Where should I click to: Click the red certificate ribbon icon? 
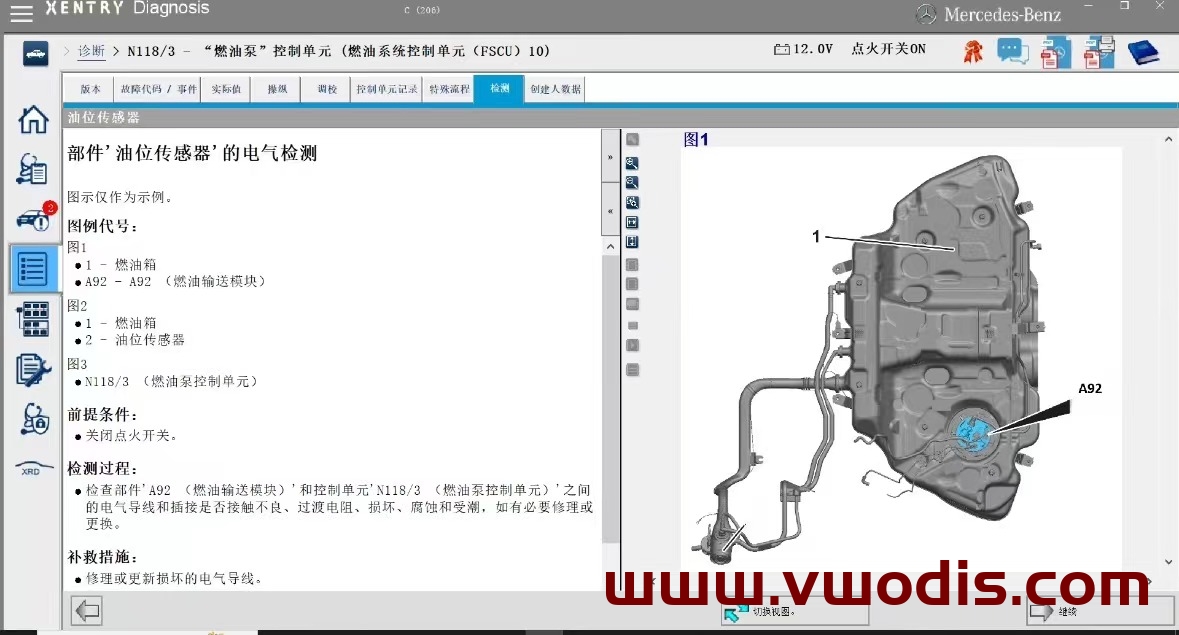click(972, 51)
